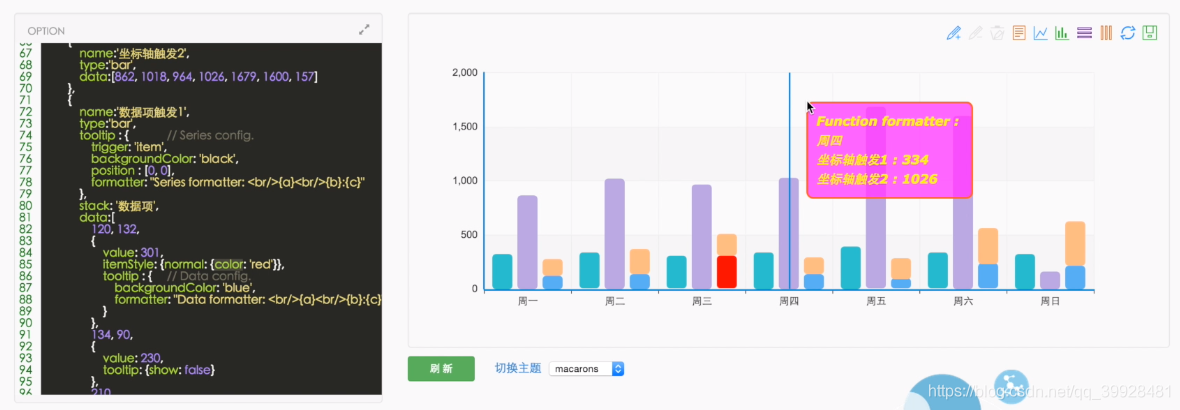
Task: Click the Series formatter code line
Action: (x=228, y=182)
